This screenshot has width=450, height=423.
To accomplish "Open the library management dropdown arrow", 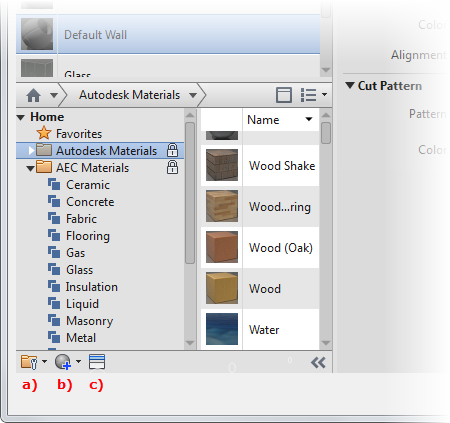I will [x=44, y=361].
